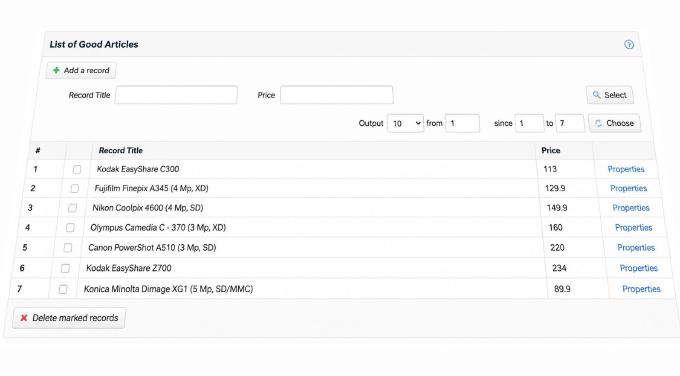Open Properties for Kodak EasyShare Z700
The image size is (680, 376).
coord(639,268)
